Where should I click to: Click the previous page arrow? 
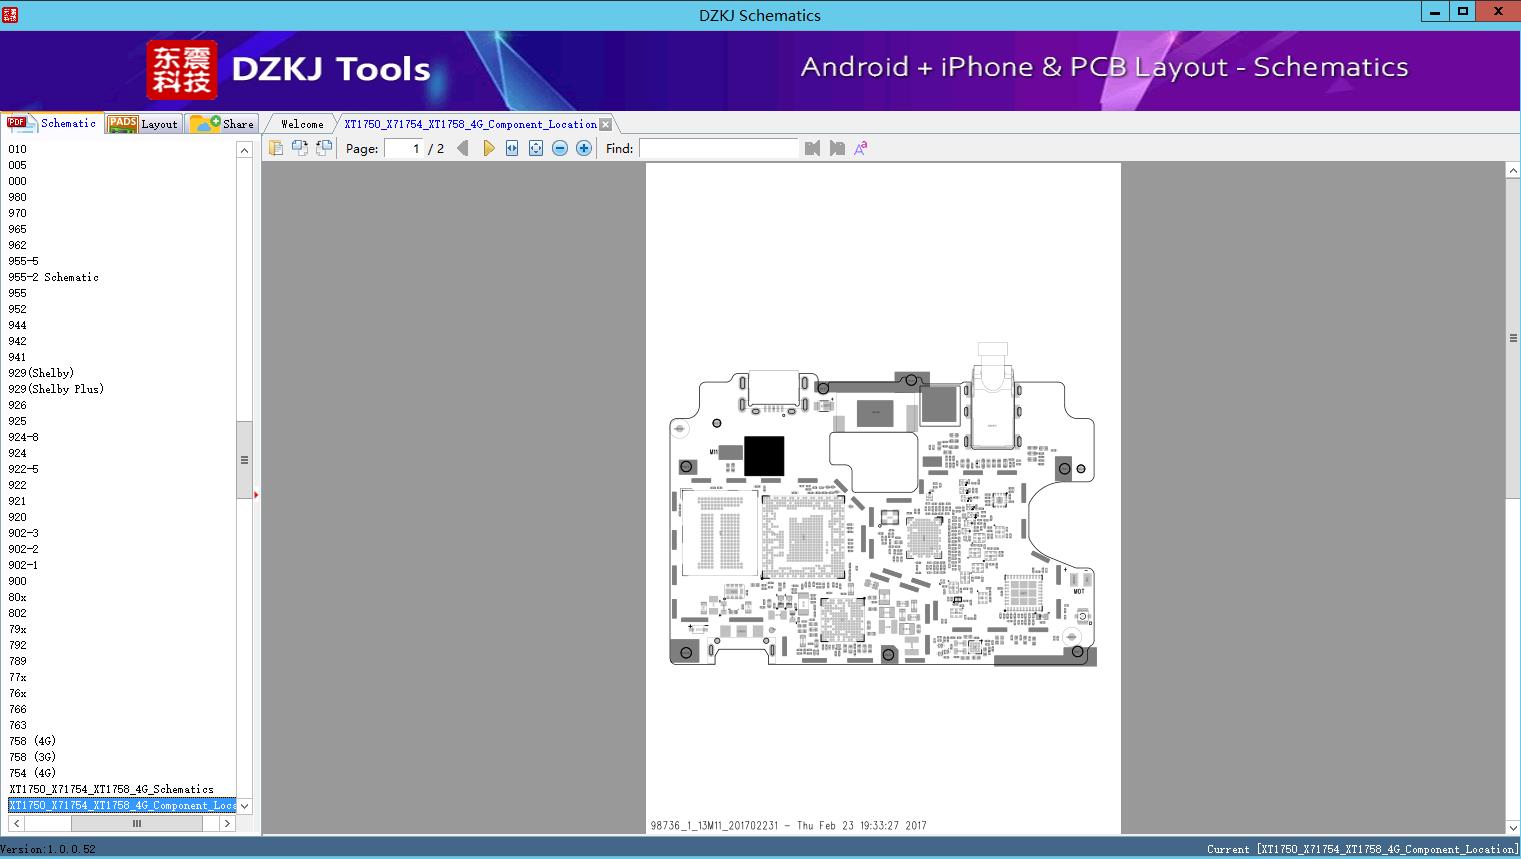tap(462, 148)
